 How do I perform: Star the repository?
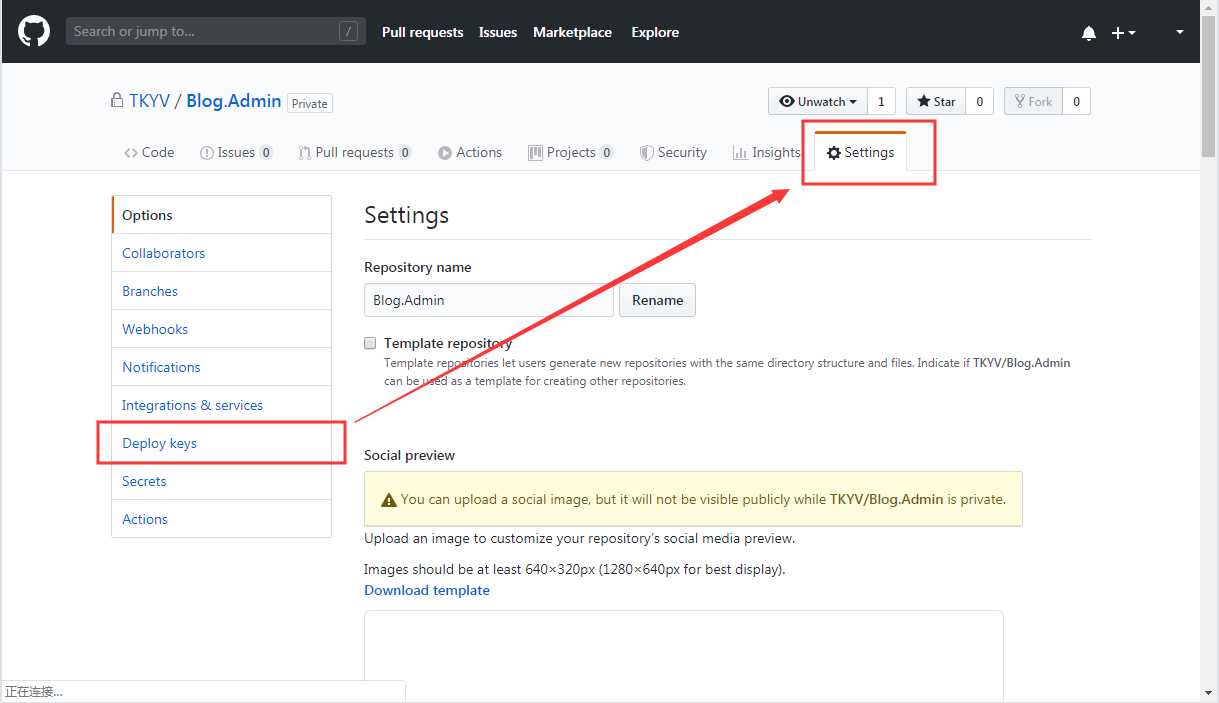coord(935,101)
